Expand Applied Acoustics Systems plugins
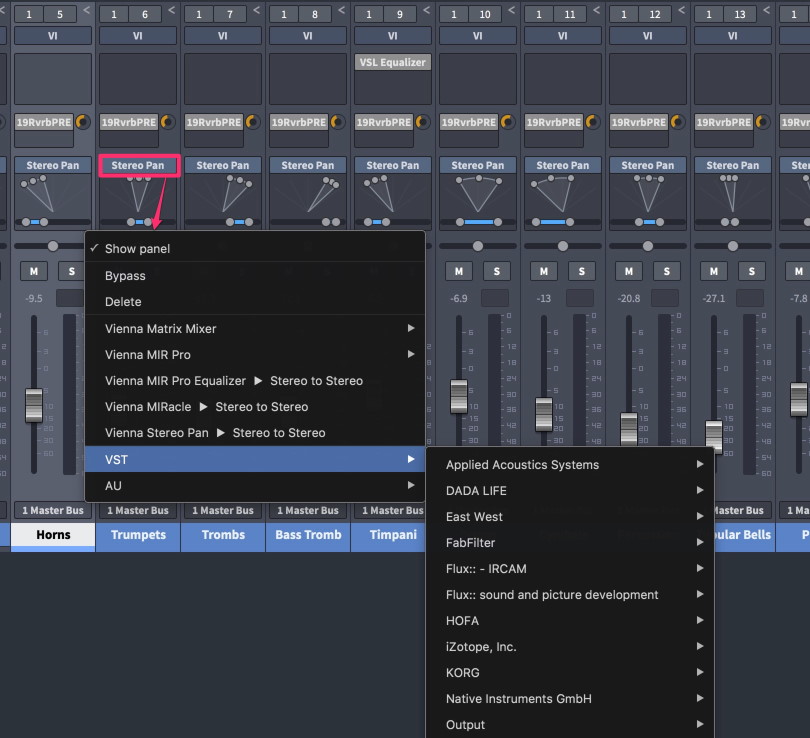This screenshot has height=738, width=810. click(570, 464)
